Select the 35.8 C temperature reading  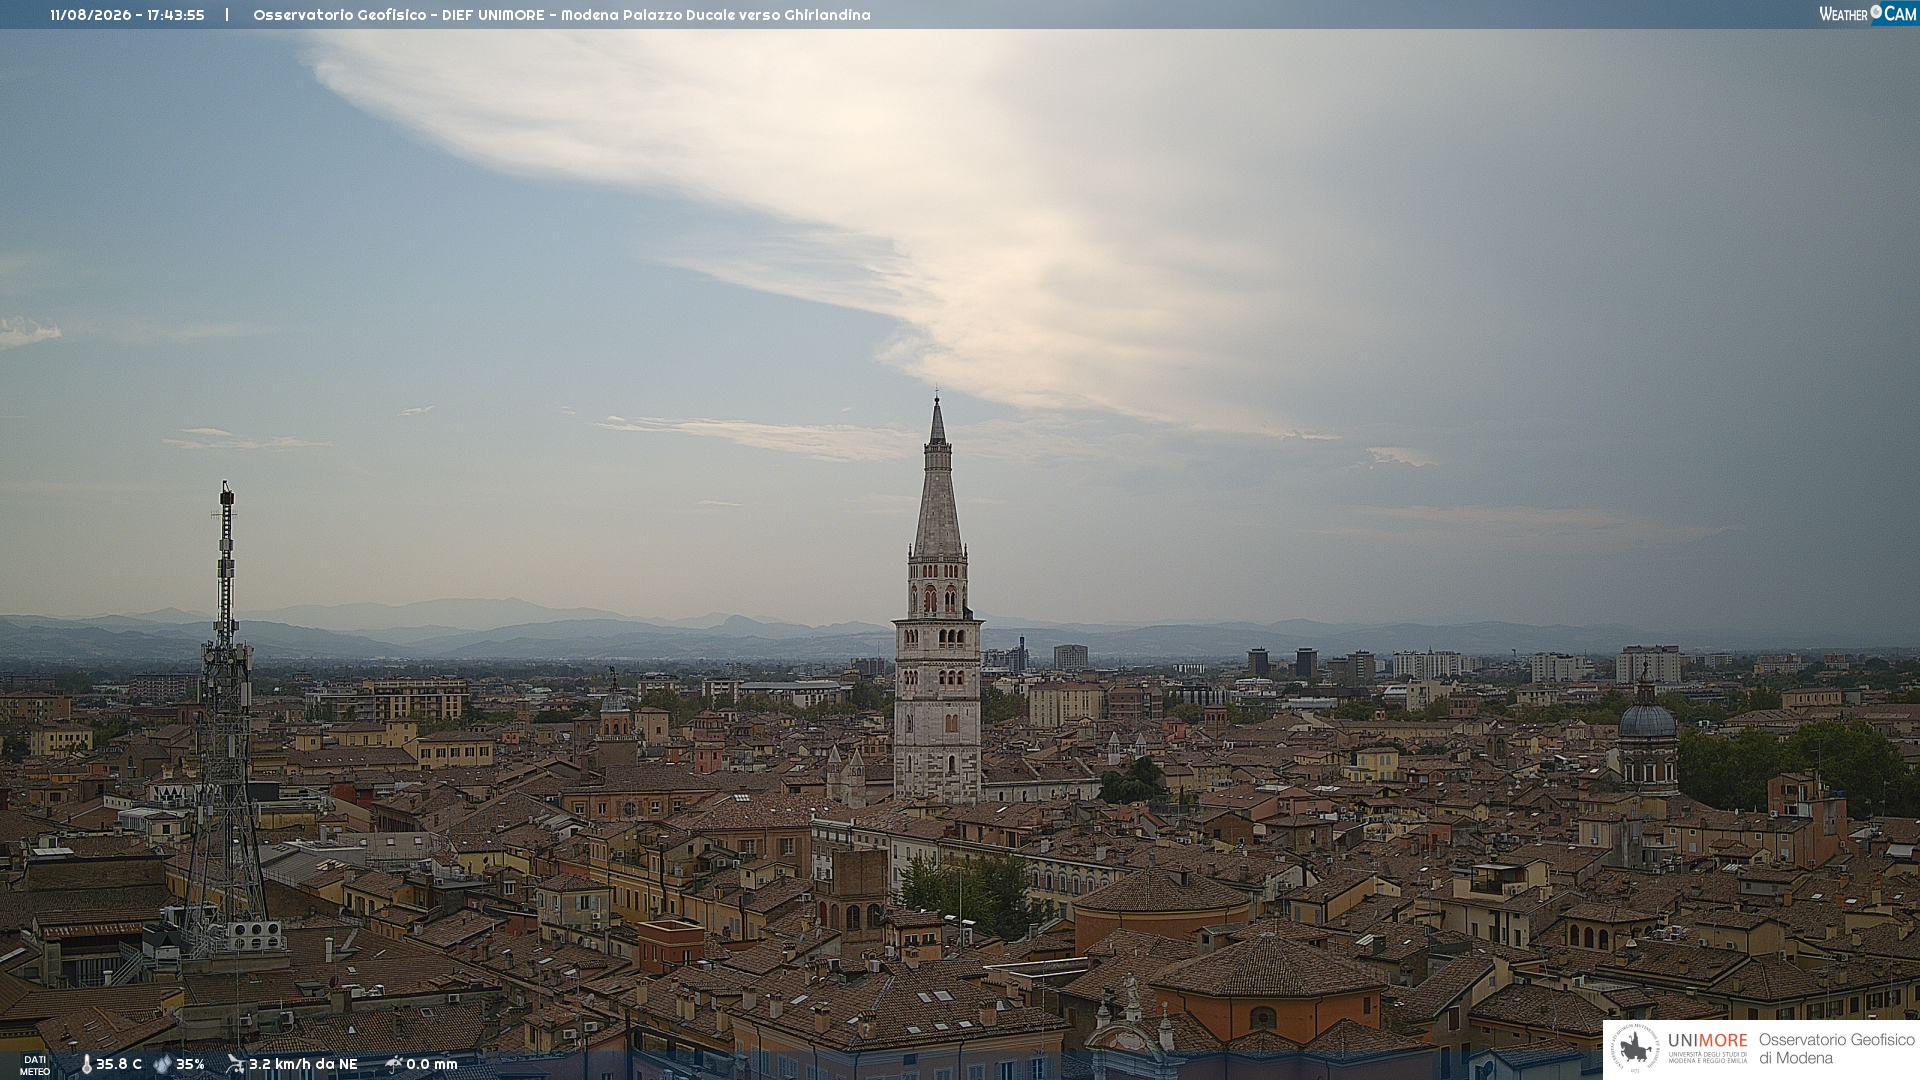pos(119,1064)
